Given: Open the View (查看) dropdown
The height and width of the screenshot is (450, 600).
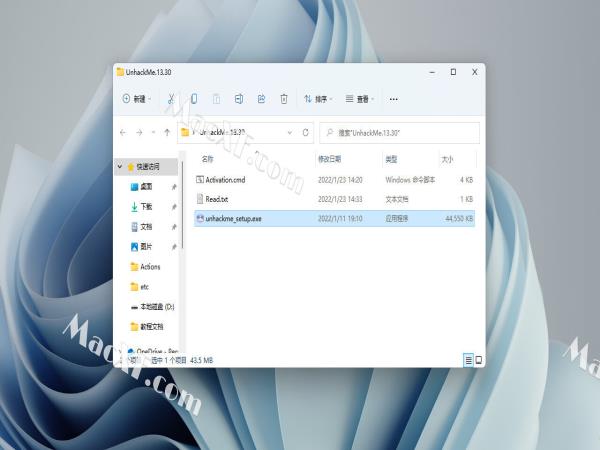Looking at the screenshot, I should pyautogui.click(x=359, y=99).
